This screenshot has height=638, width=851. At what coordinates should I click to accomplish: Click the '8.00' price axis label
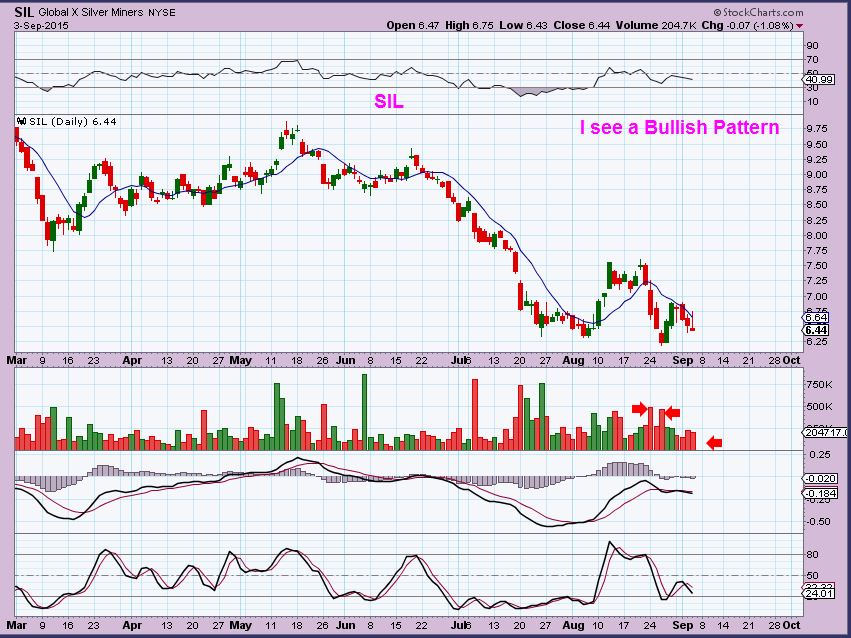pos(817,236)
